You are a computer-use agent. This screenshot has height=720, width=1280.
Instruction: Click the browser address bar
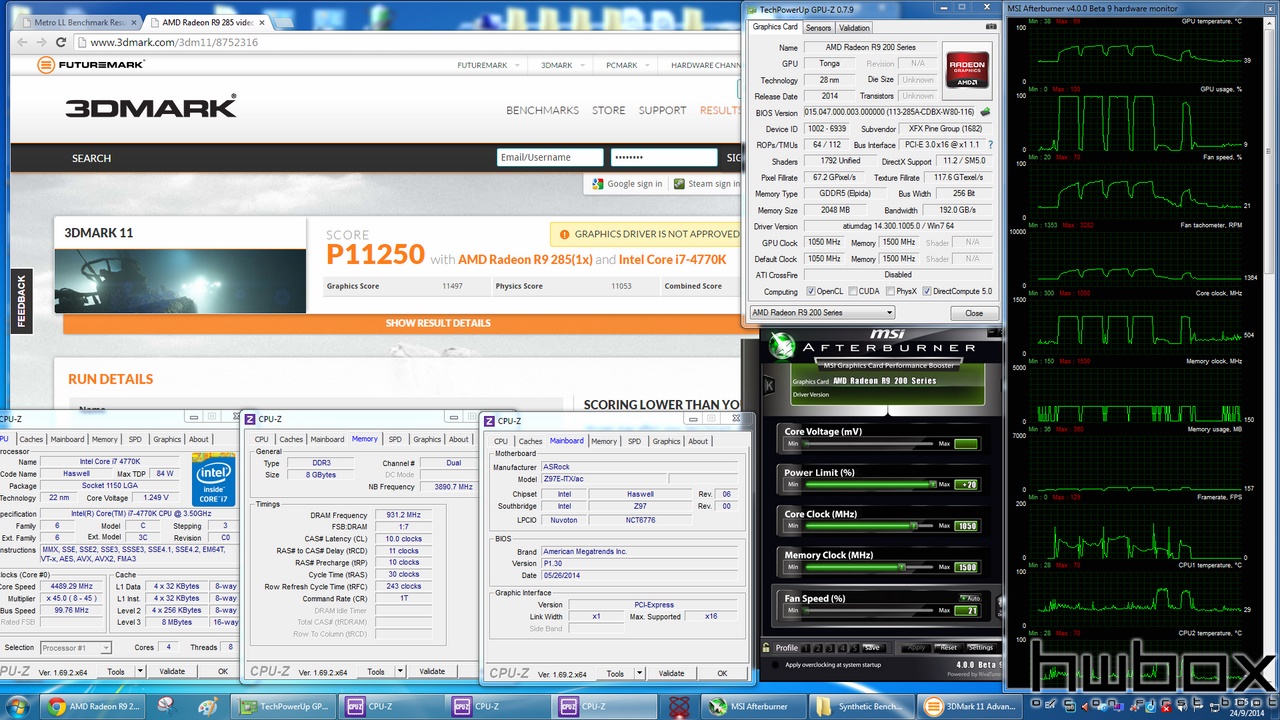pos(405,42)
